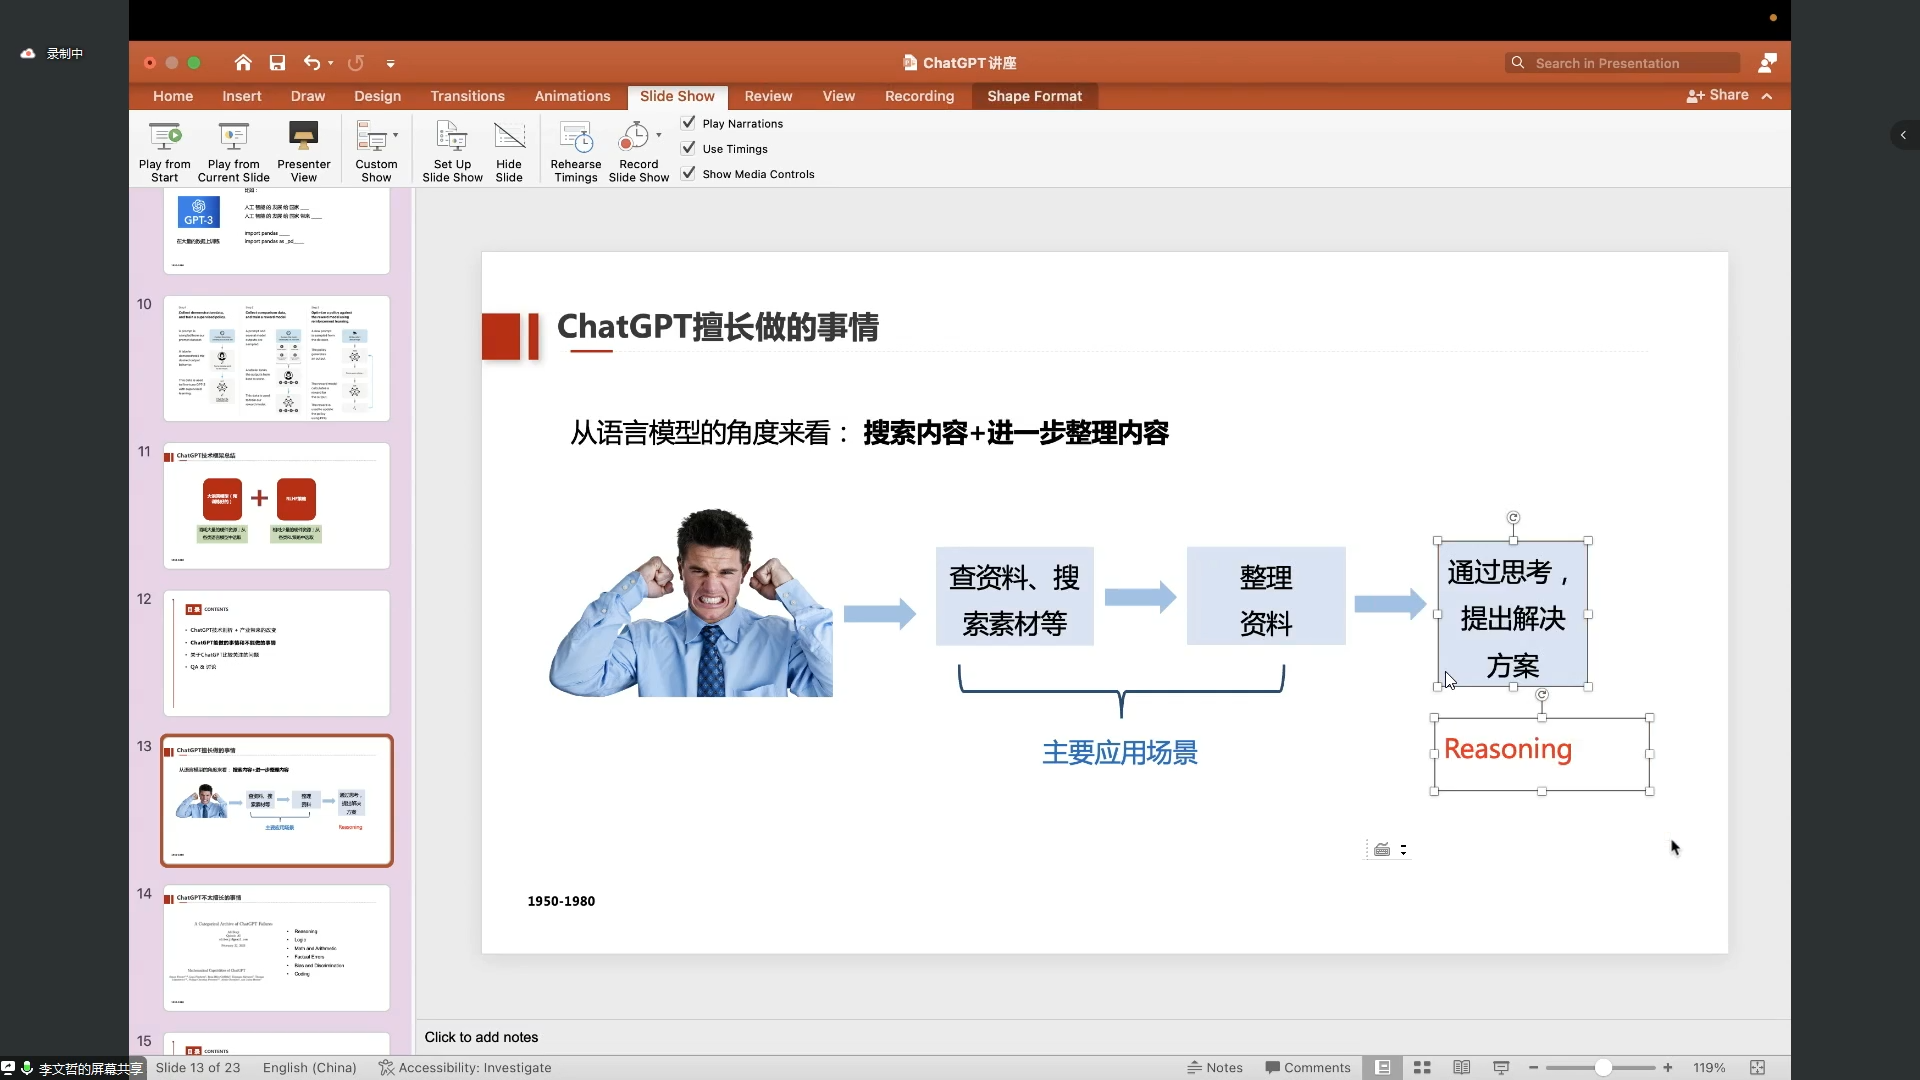The width and height of the screenshot is (1920, 1080).
Task: Expand the Record Slide Show dropdown arrow
Action: pos(659,135)
